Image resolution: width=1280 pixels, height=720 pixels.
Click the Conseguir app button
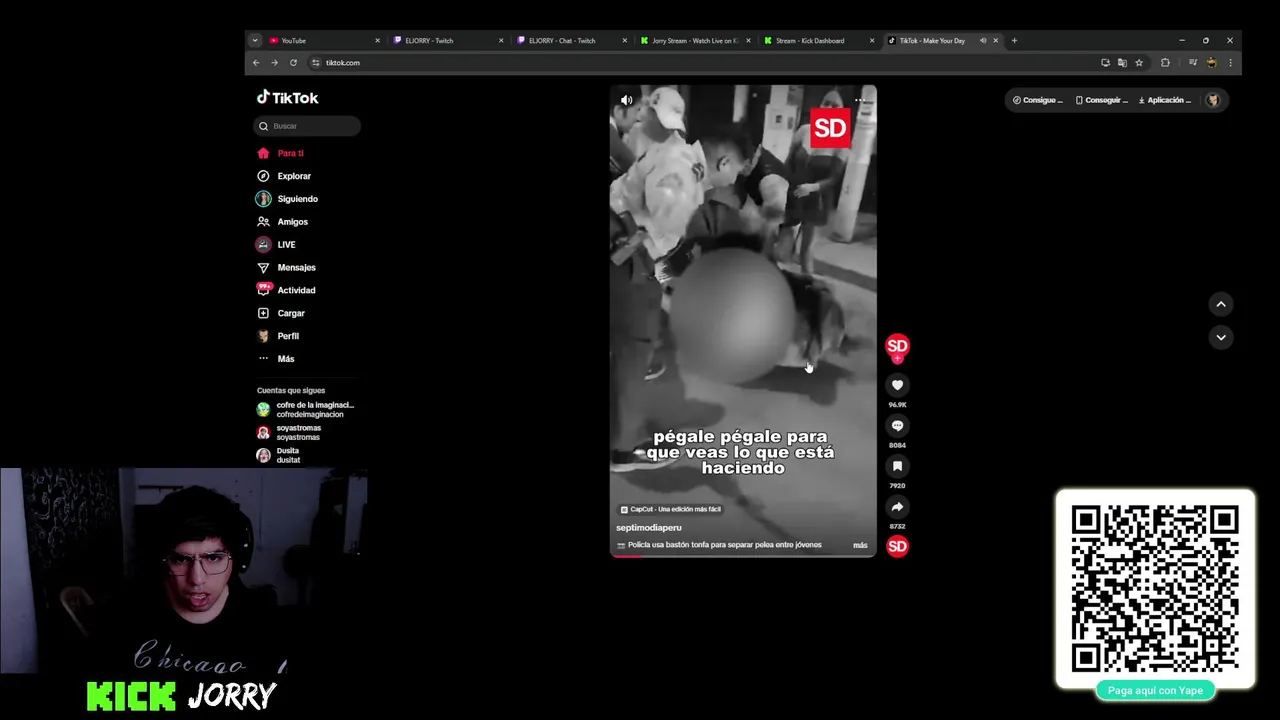coord(1102,100)
